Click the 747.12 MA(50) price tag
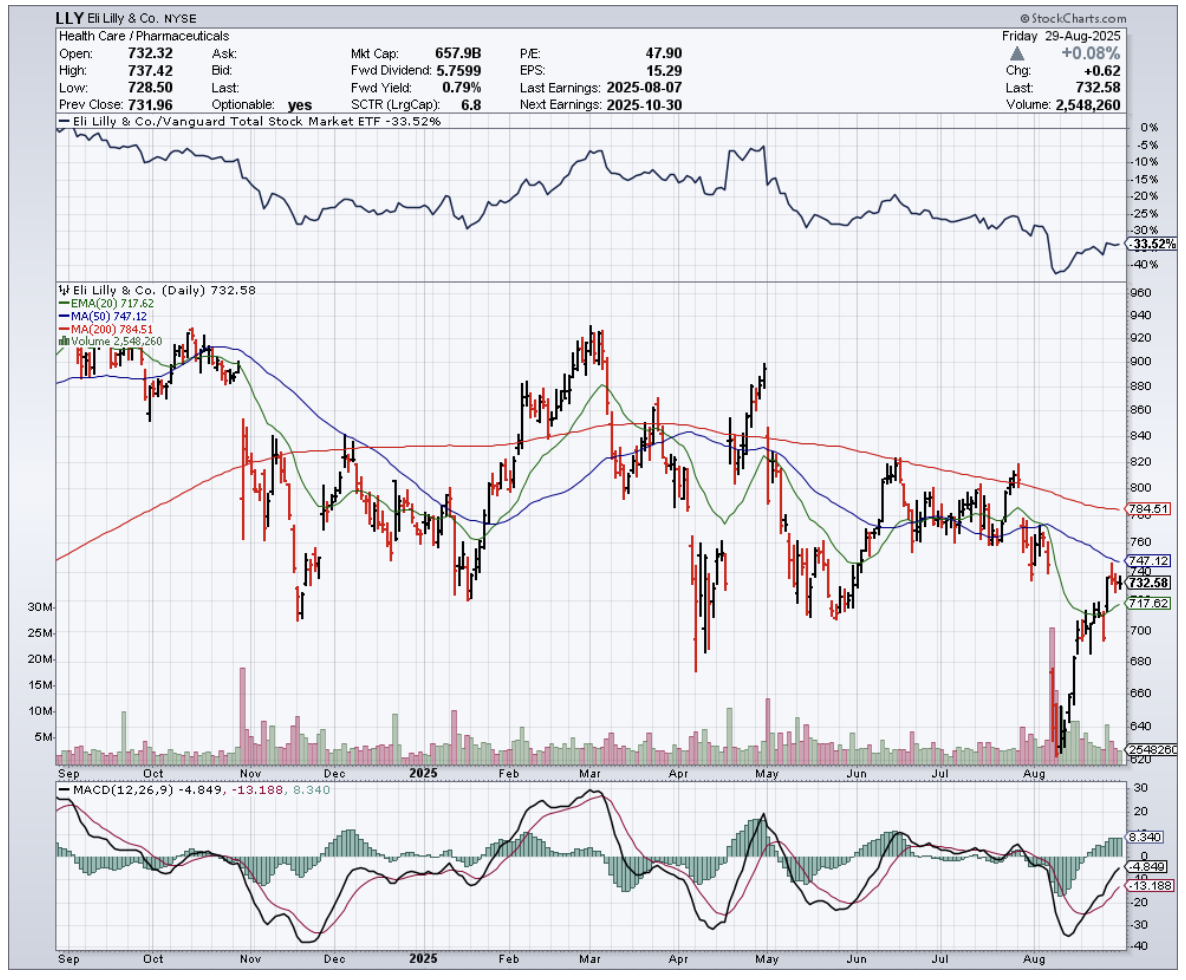 (1148, 561)
